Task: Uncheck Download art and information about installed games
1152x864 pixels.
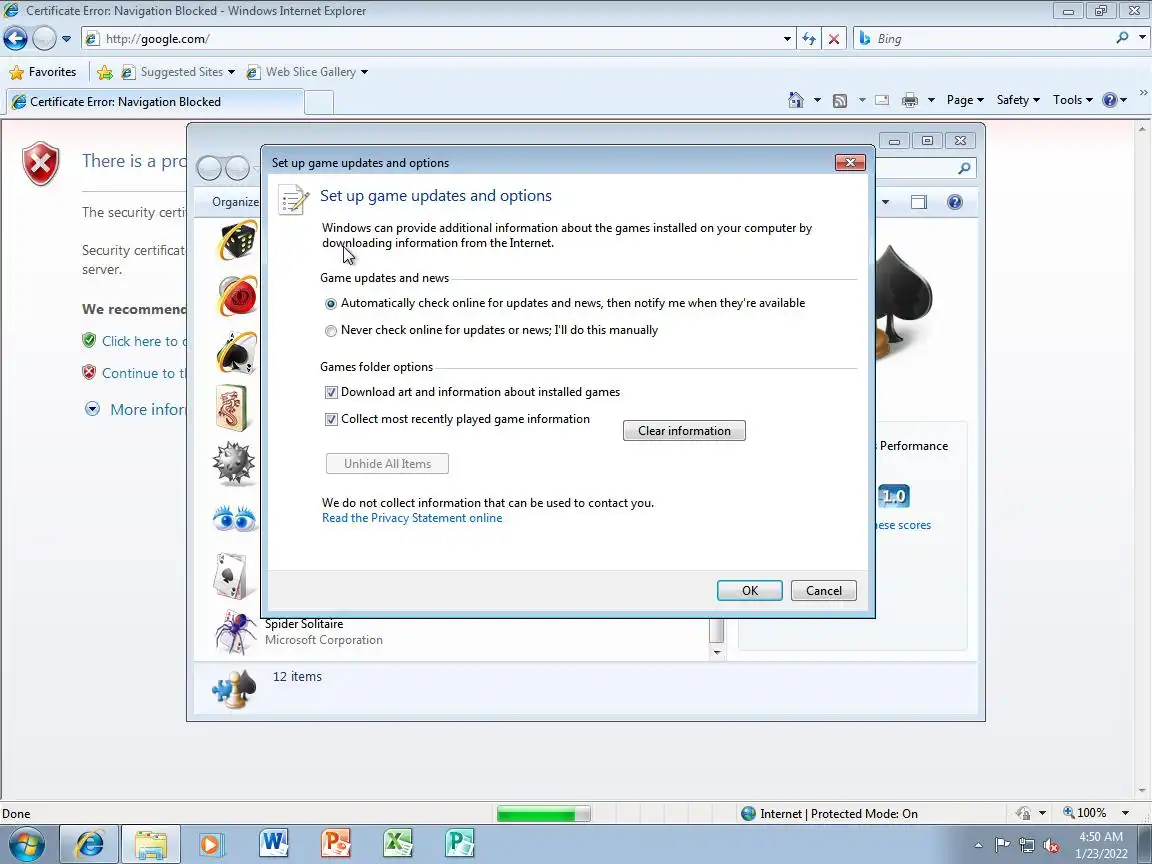Action: [331, 392]
